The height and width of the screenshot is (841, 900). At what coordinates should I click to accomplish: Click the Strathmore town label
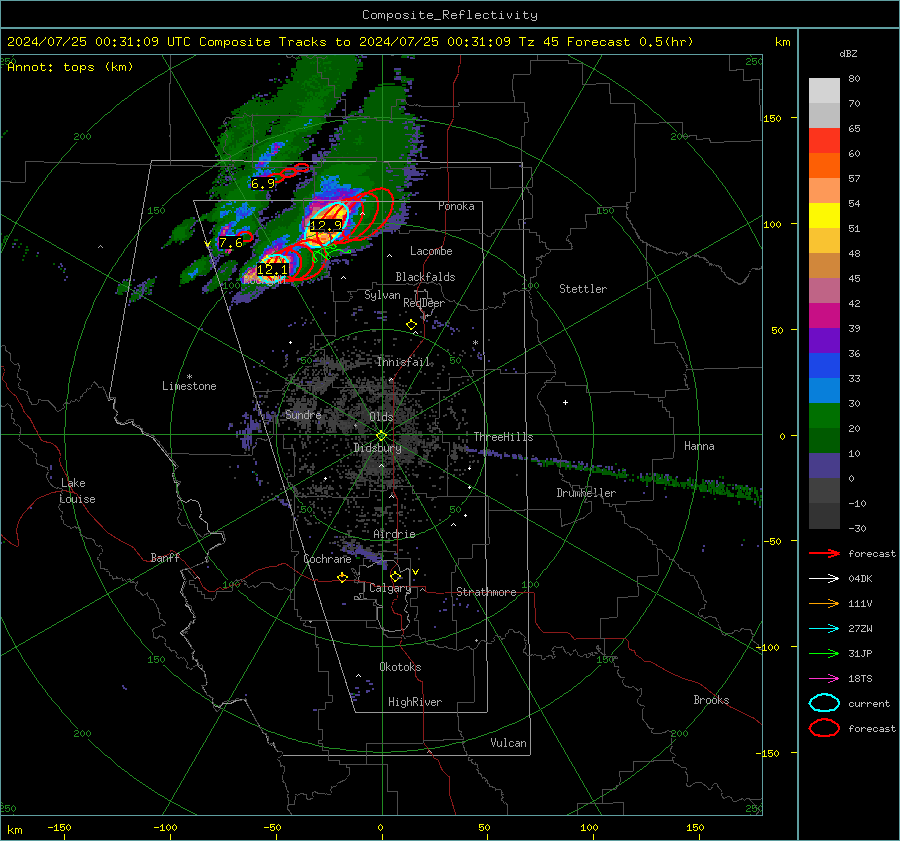coord(486,592)
